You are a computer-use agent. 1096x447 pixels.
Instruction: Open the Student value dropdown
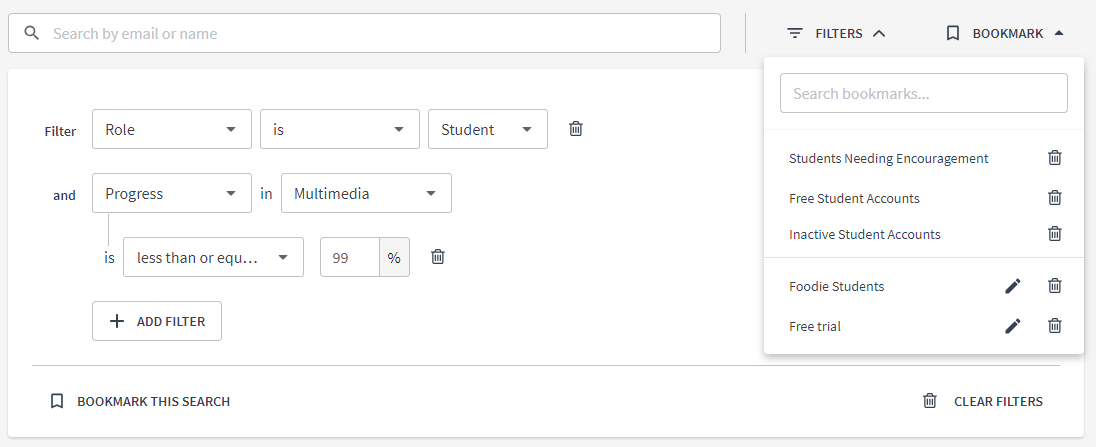coord(487,129)
